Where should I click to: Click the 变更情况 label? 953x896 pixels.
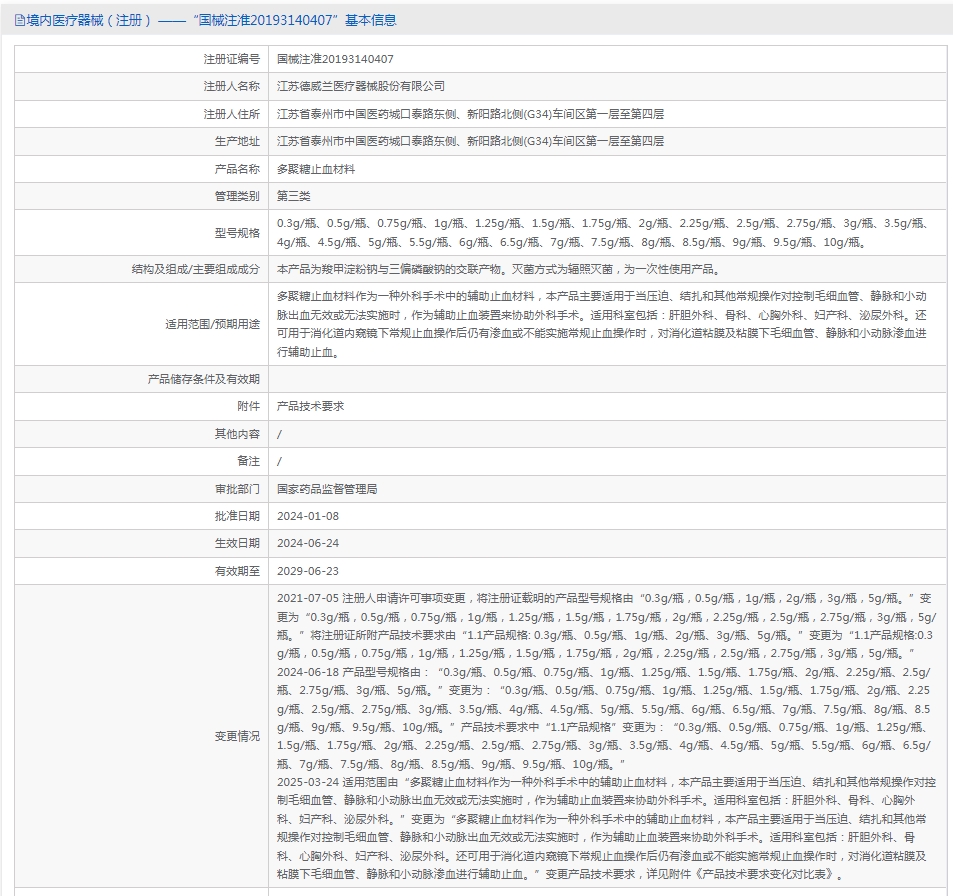pyautogui.click(x=237, y=736)
